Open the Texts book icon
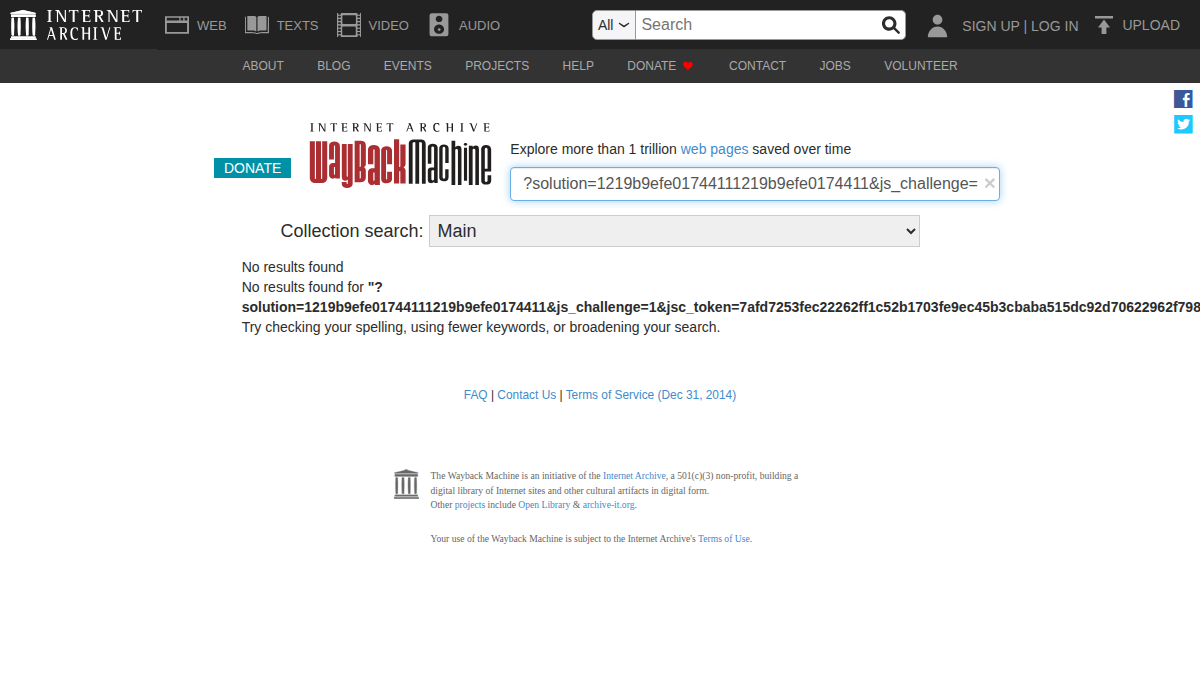The image size is (1200, 675). point(257,25)
